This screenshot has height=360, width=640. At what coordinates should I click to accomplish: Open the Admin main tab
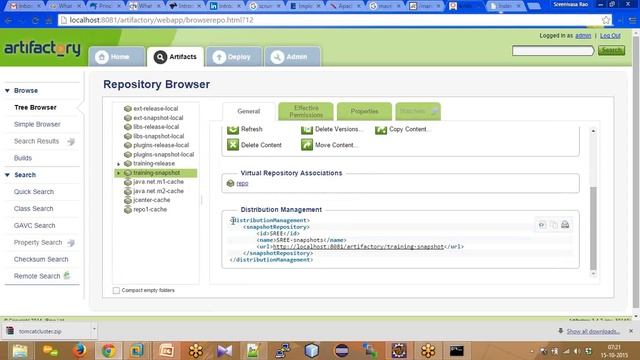pyautogui.click(x=292, y=57)
